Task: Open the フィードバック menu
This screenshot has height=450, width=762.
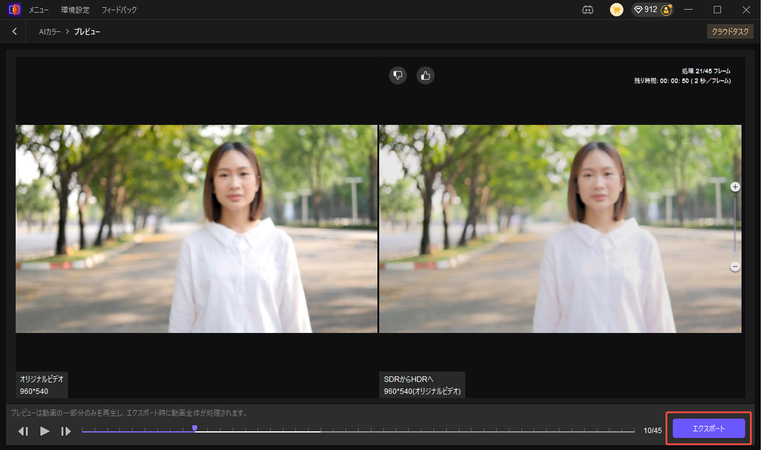Action: pyautogui.click(x=119, y=9)
